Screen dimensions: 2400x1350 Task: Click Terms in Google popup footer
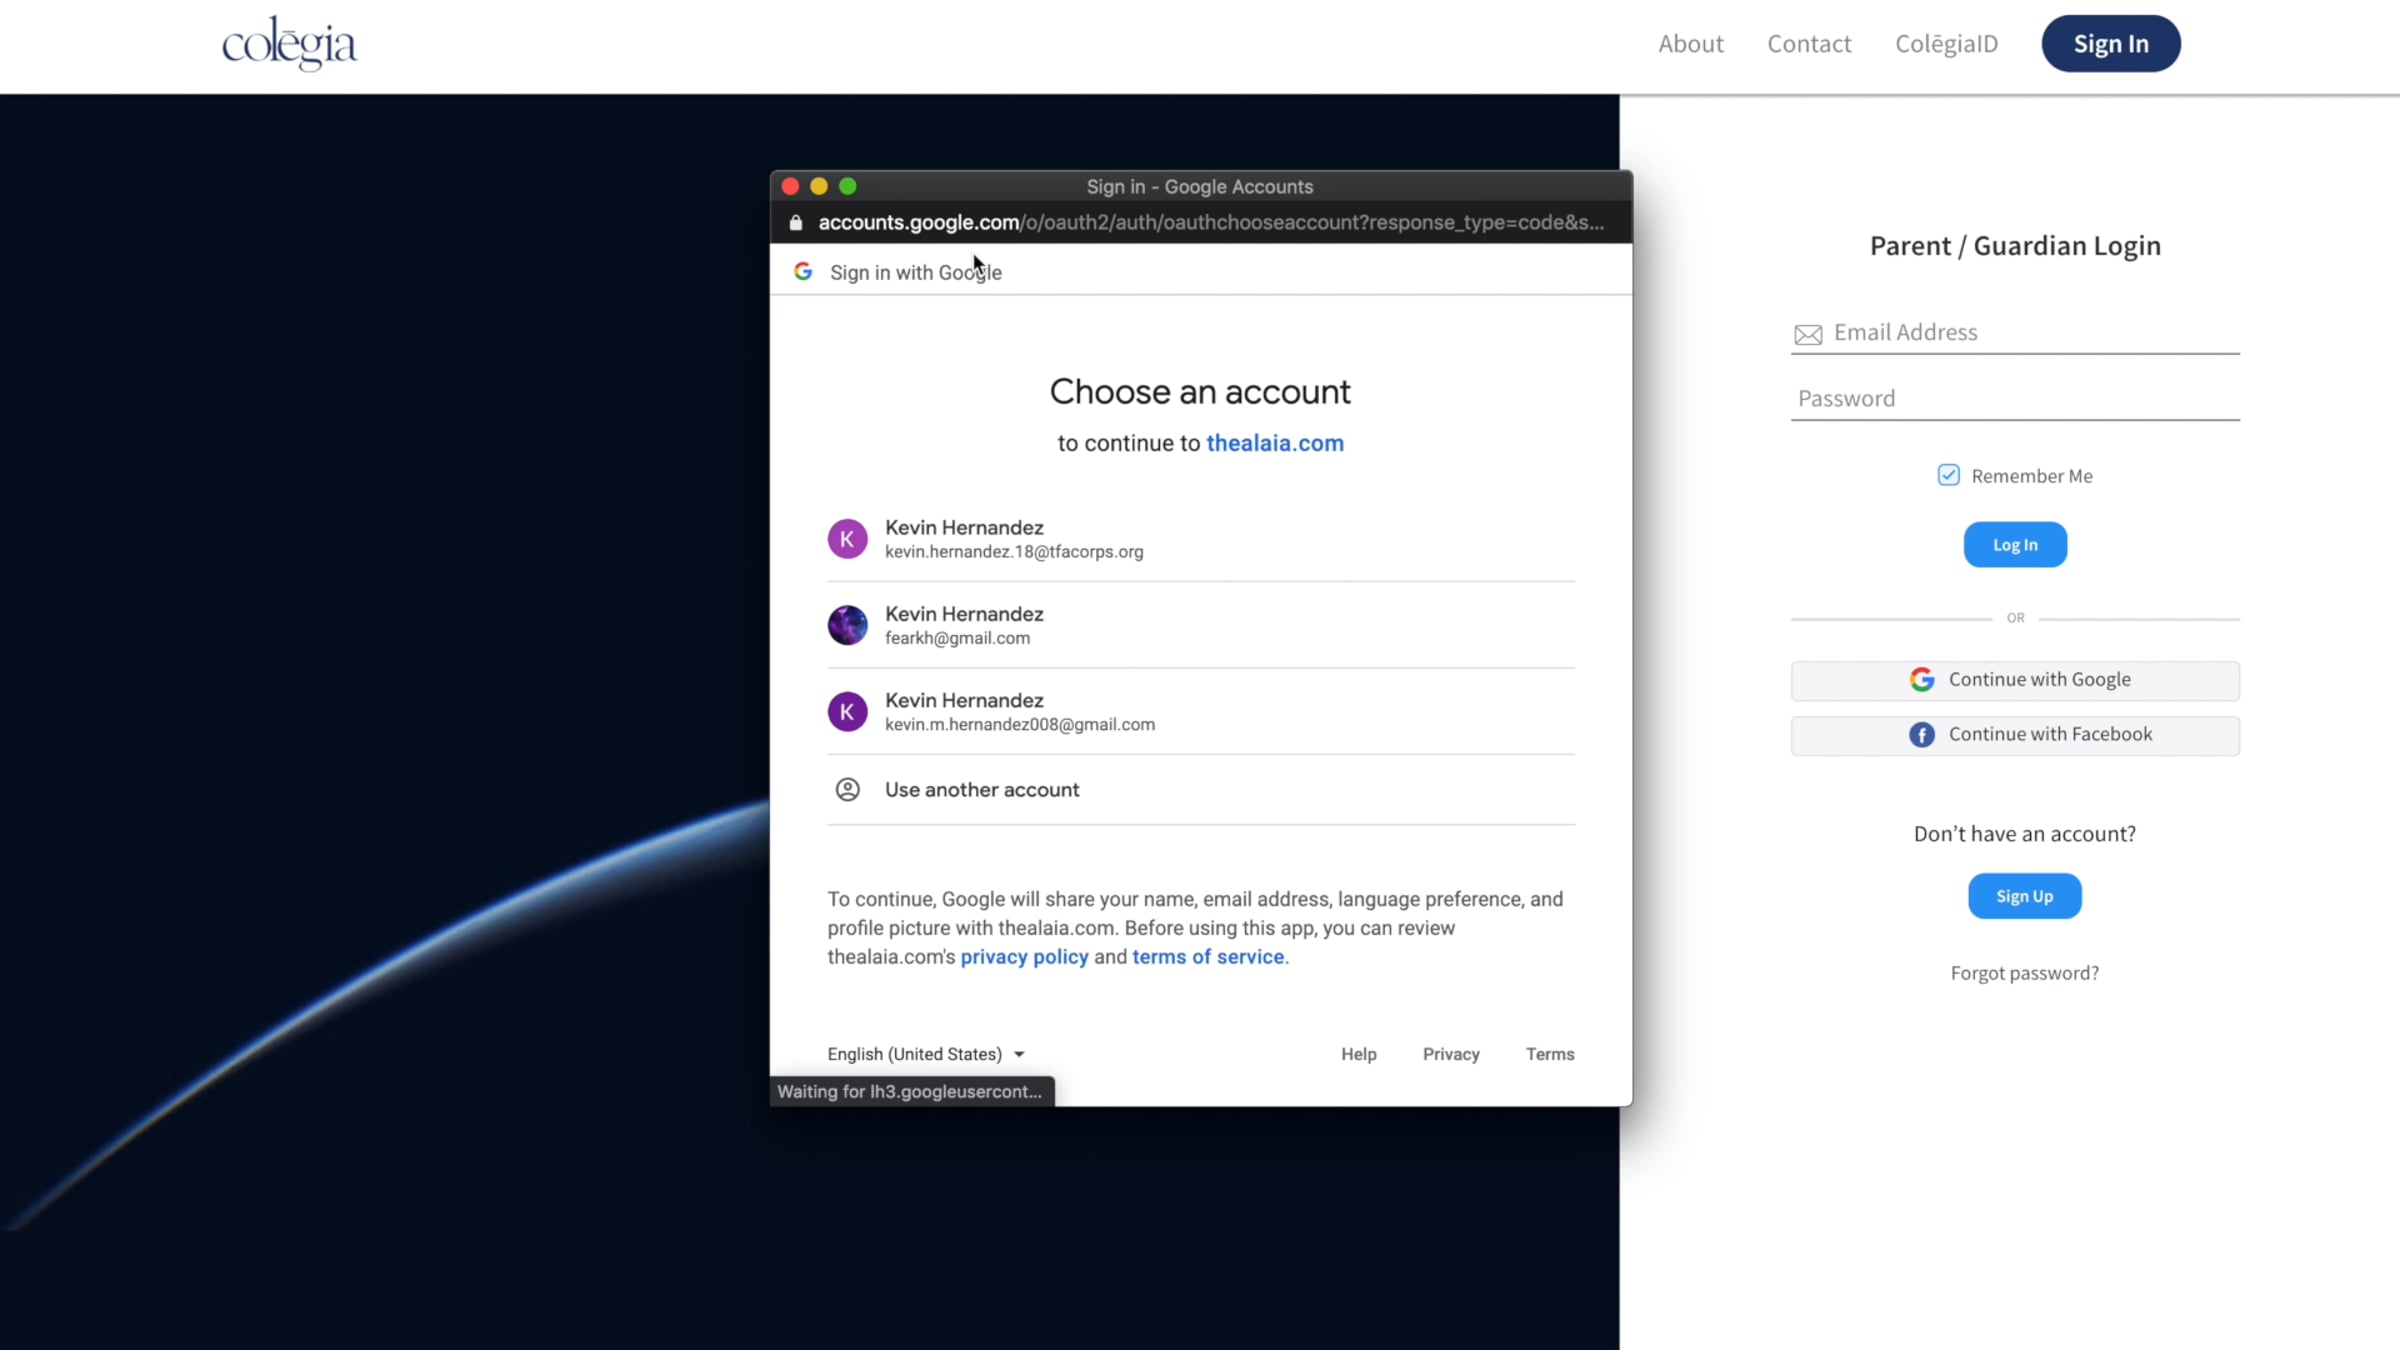[1550, 1054]
